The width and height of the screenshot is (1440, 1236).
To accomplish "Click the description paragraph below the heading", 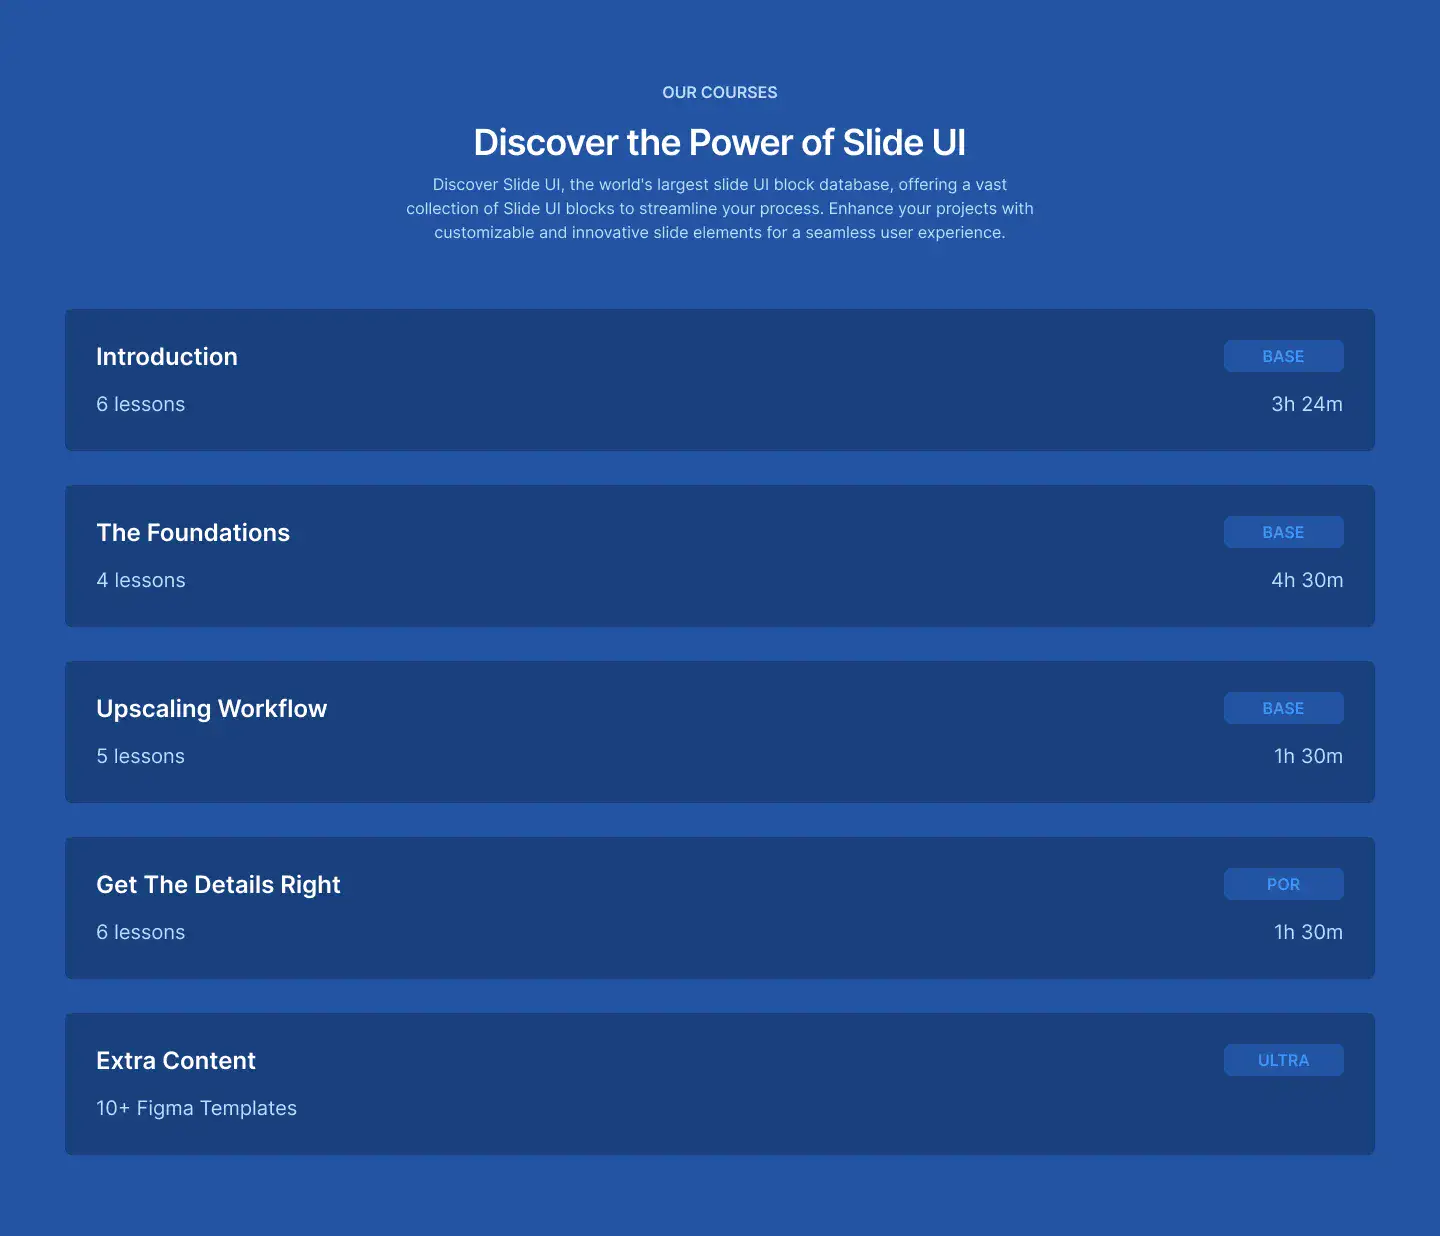I will (720, 208).
